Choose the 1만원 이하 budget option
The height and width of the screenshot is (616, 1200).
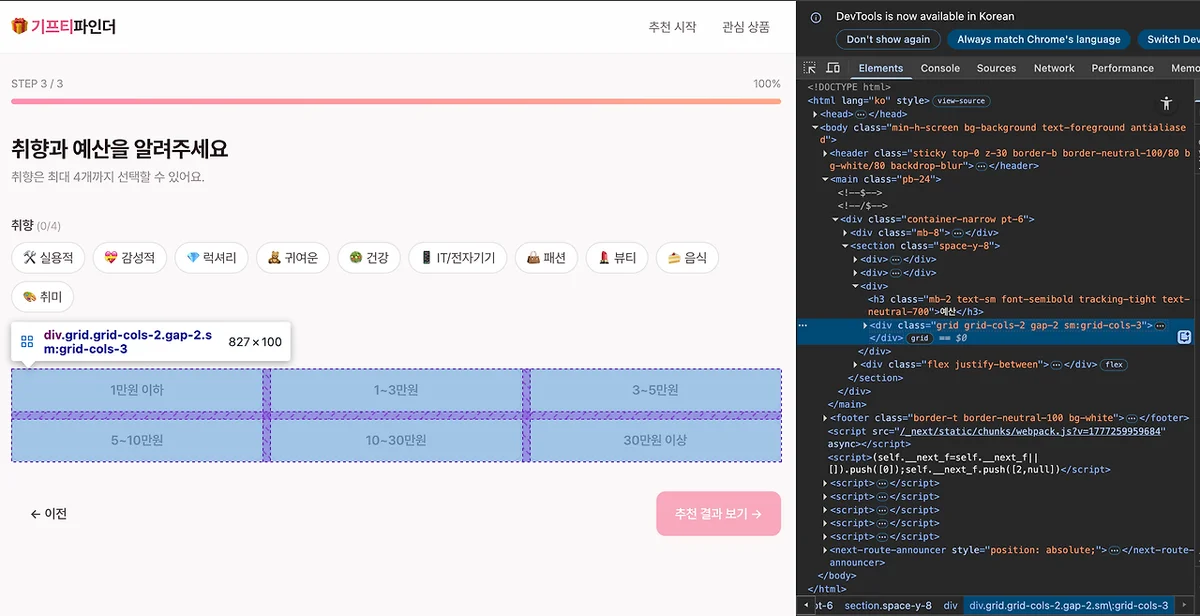(137, 391)
